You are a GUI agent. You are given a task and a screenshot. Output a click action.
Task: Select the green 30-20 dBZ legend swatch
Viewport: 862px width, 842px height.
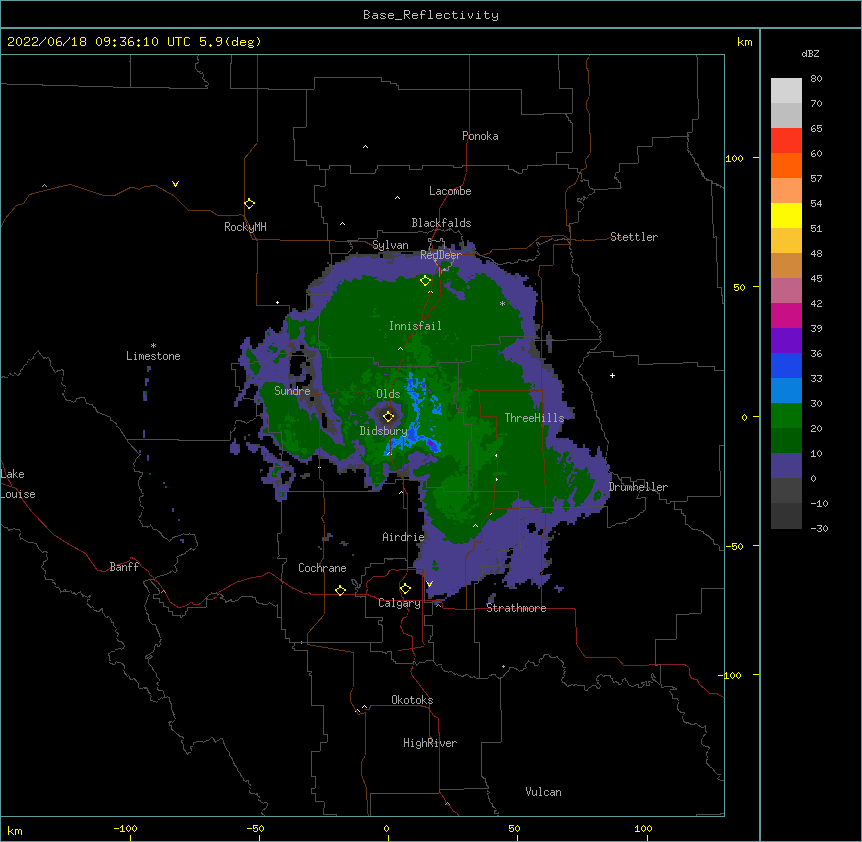point(786,416)
